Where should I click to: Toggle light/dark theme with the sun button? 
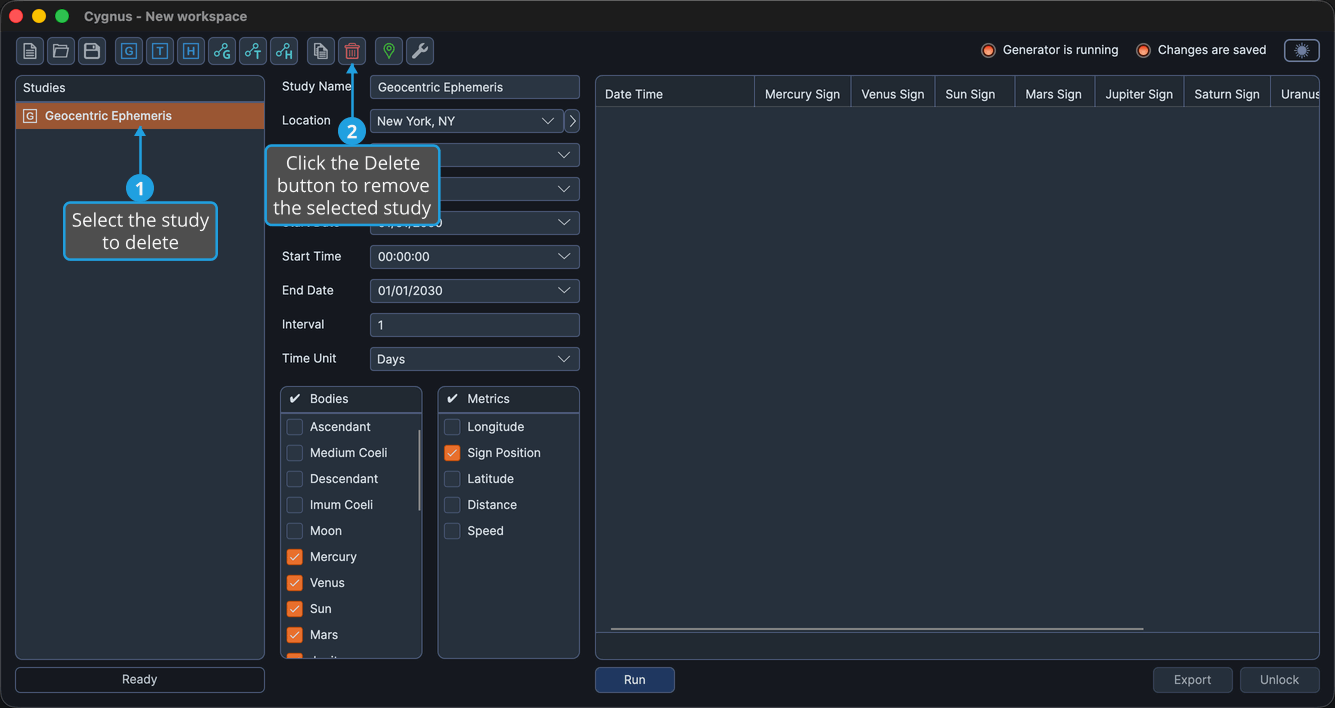[1302, 50]
